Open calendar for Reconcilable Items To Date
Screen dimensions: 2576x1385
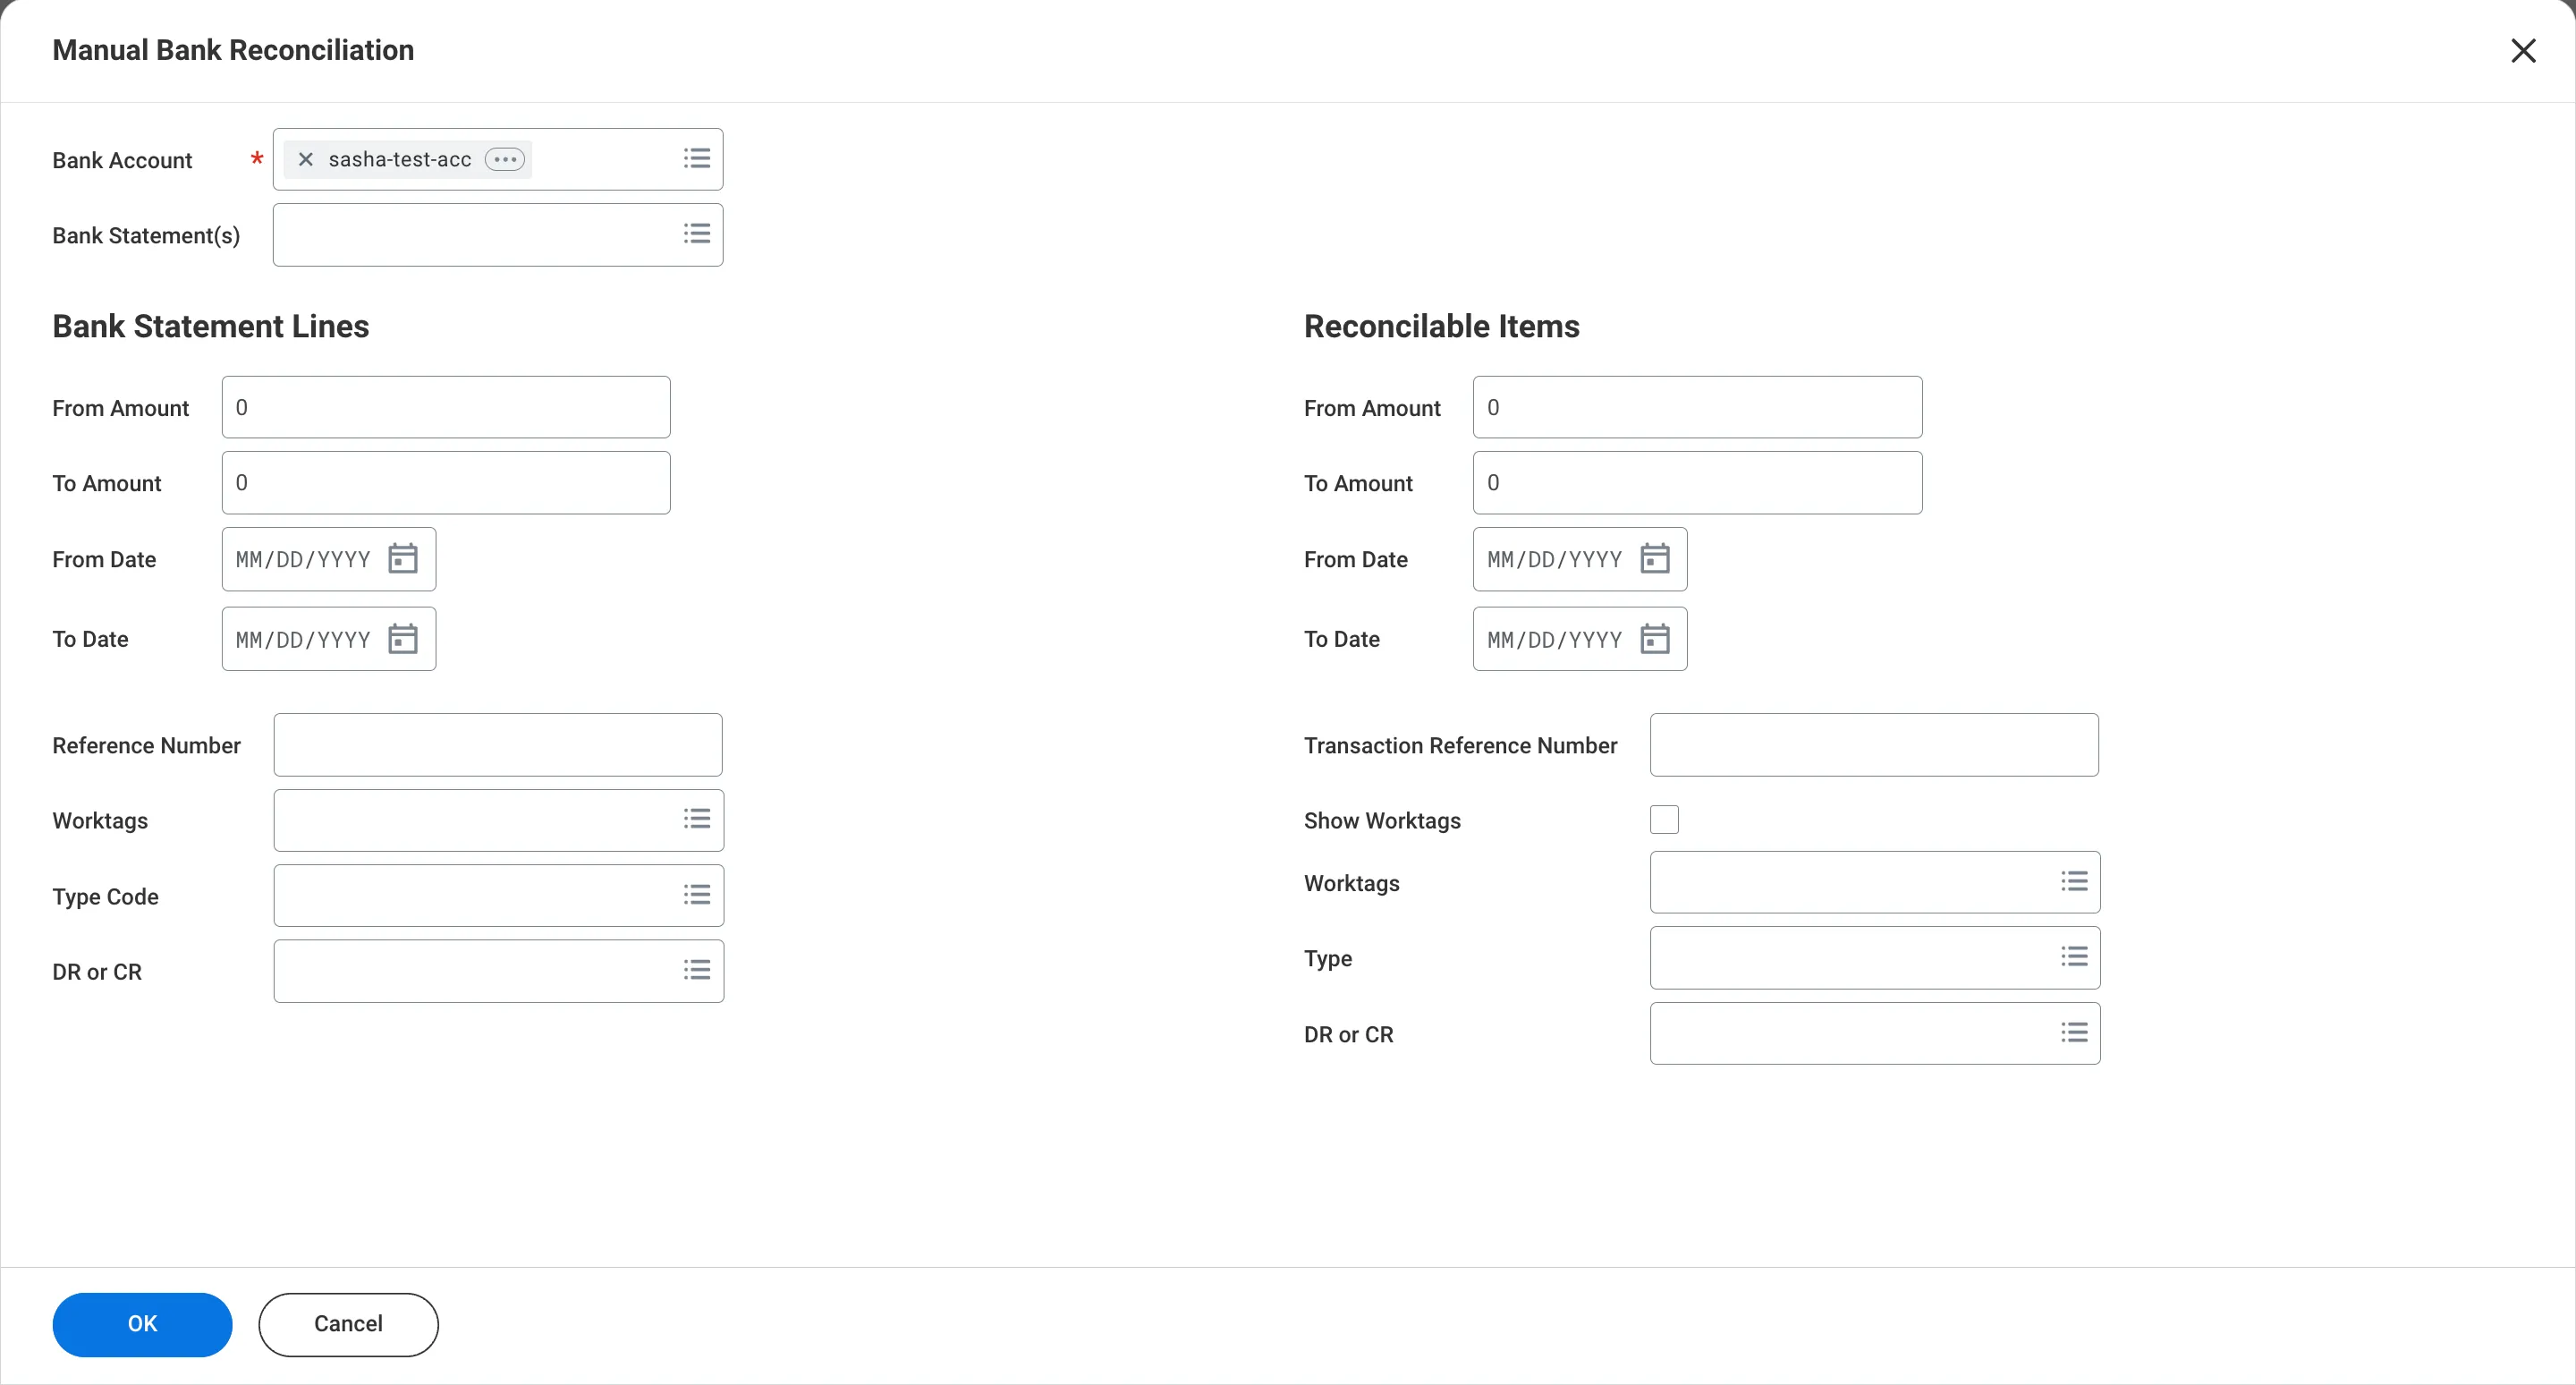pos(1655,639)
